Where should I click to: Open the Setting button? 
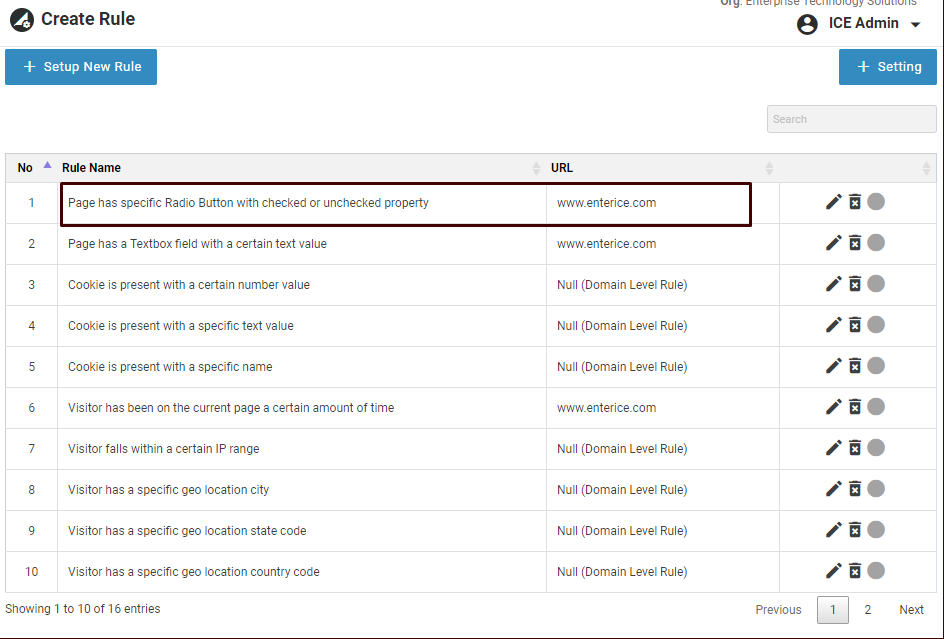[888, 67]
